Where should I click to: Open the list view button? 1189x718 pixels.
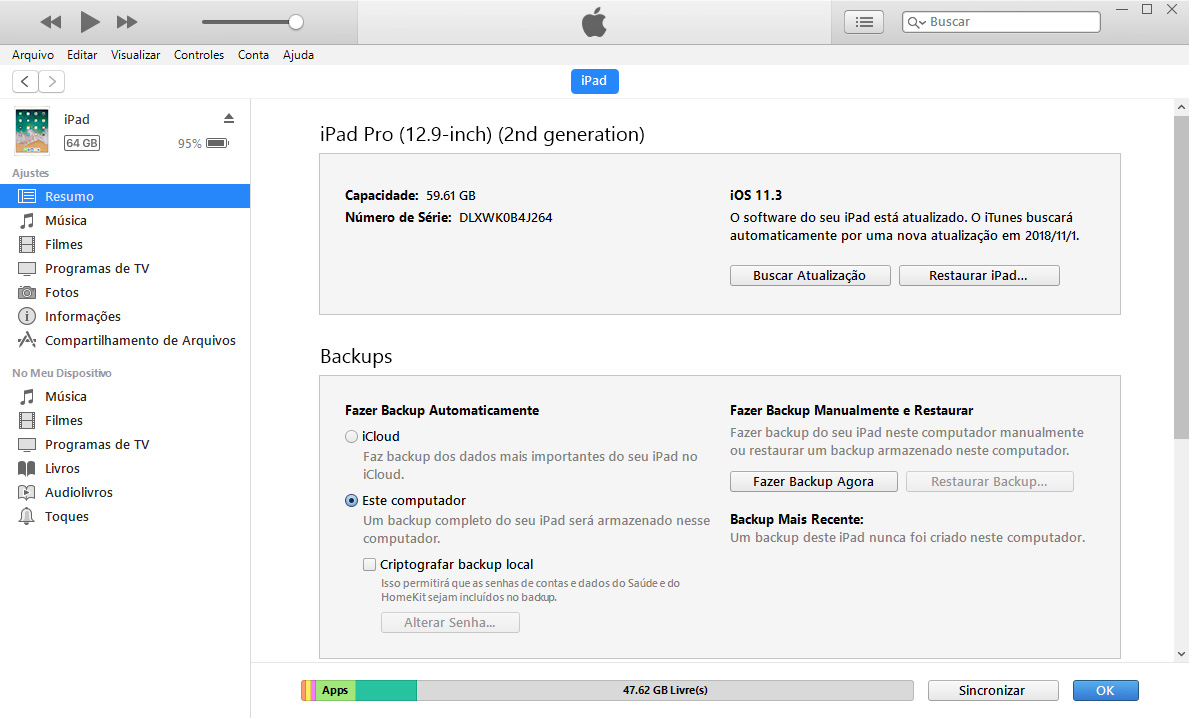(x=864, y=22)
